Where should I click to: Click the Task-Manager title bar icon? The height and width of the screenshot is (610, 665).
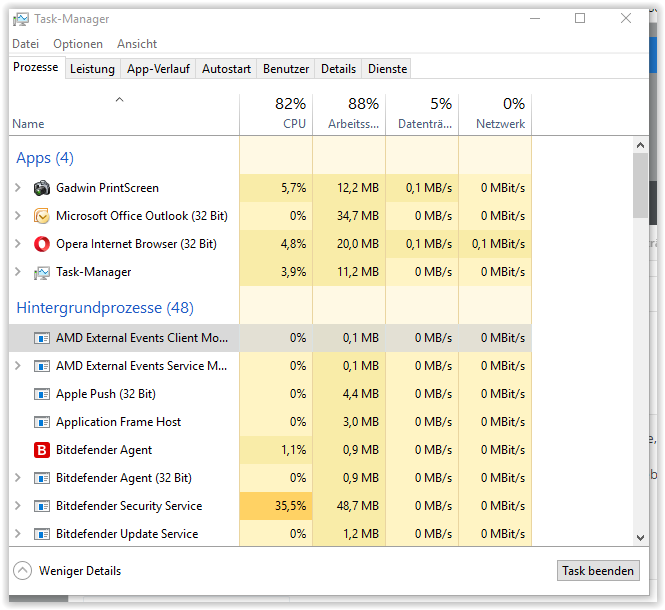(21, 19)
